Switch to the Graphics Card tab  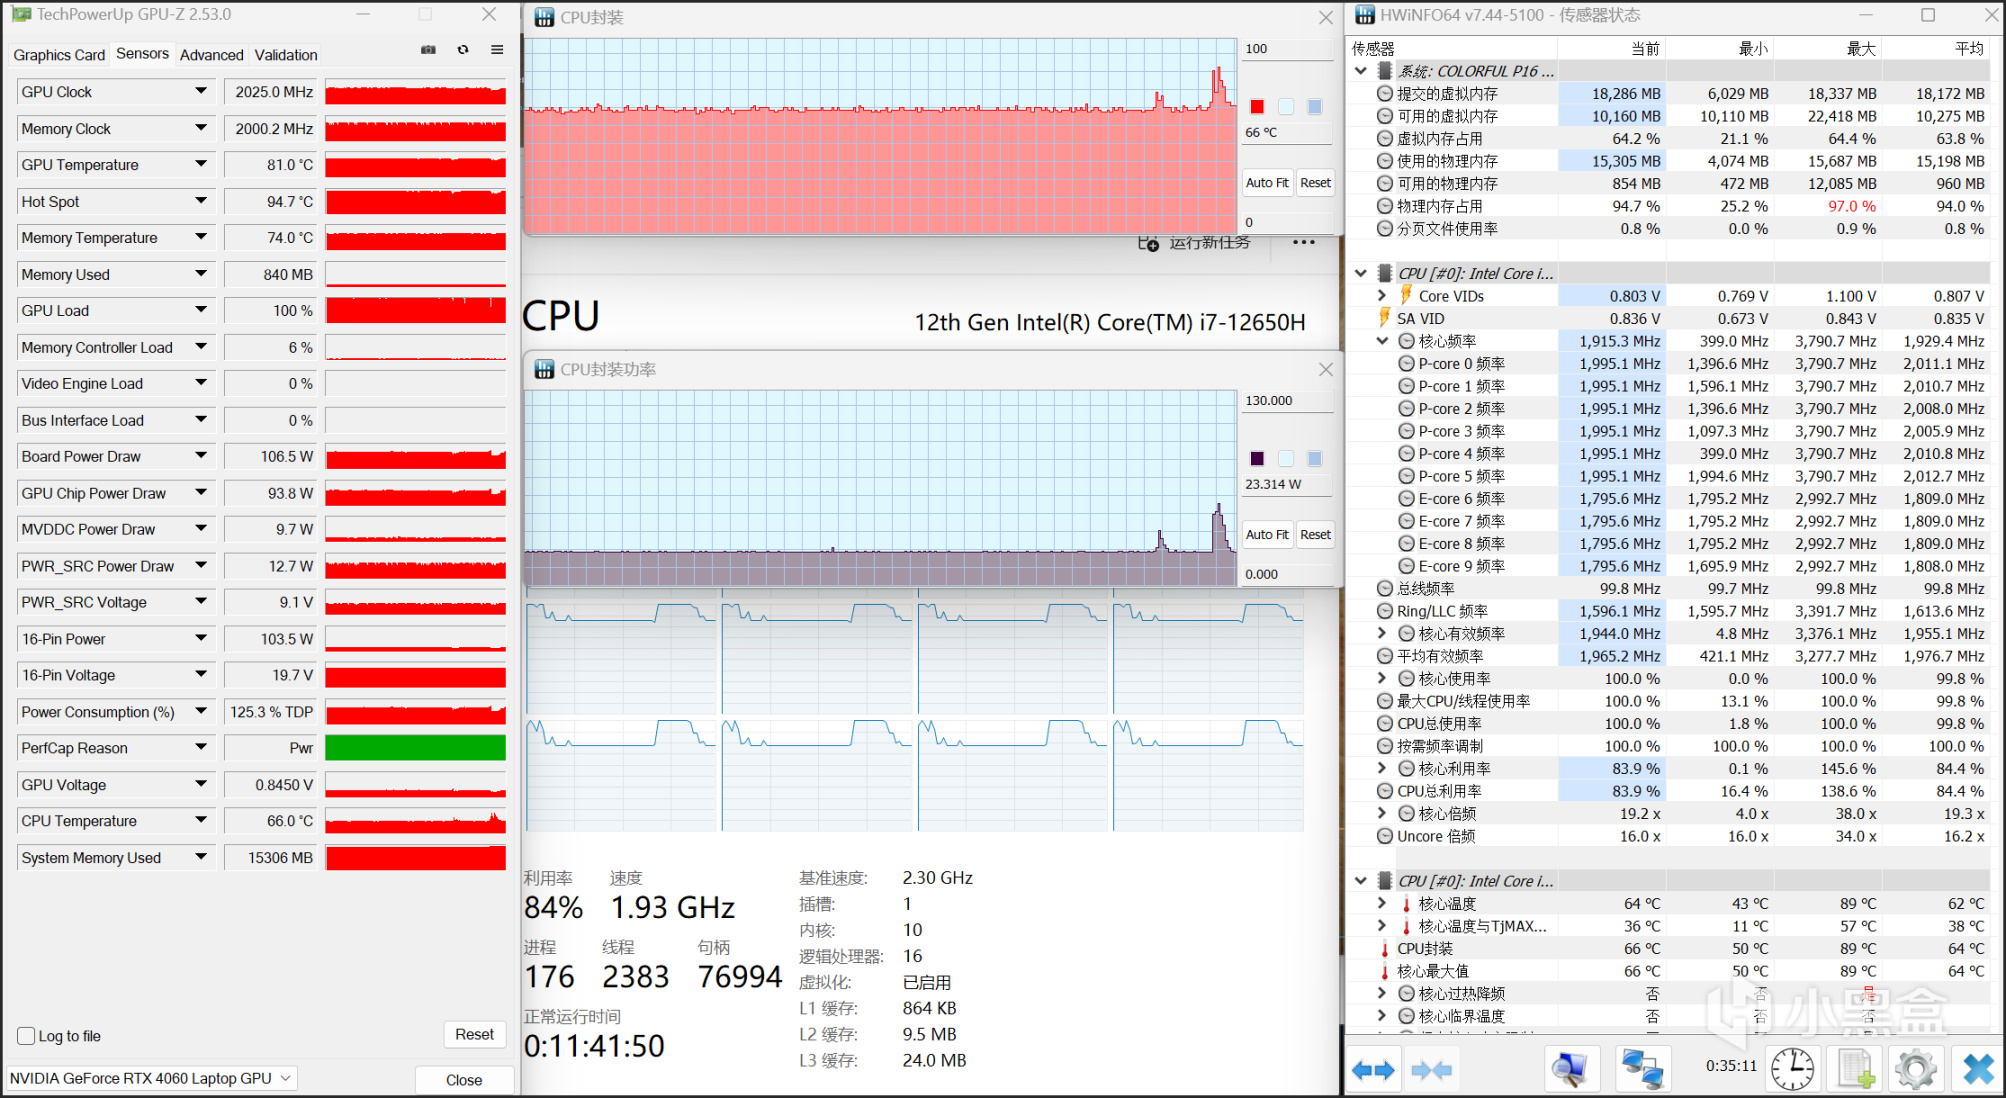(59, 55)
